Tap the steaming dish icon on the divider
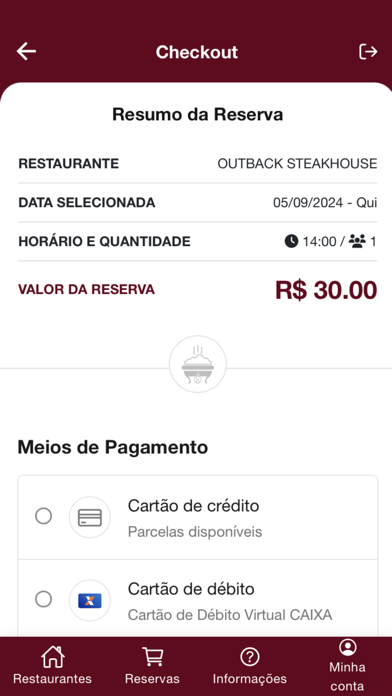This screenshot has width=392, height=696. (x=198, y=364)
